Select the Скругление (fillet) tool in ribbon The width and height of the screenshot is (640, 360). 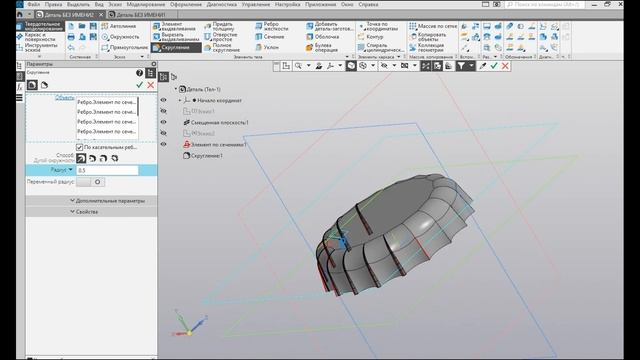click(176, 48)
